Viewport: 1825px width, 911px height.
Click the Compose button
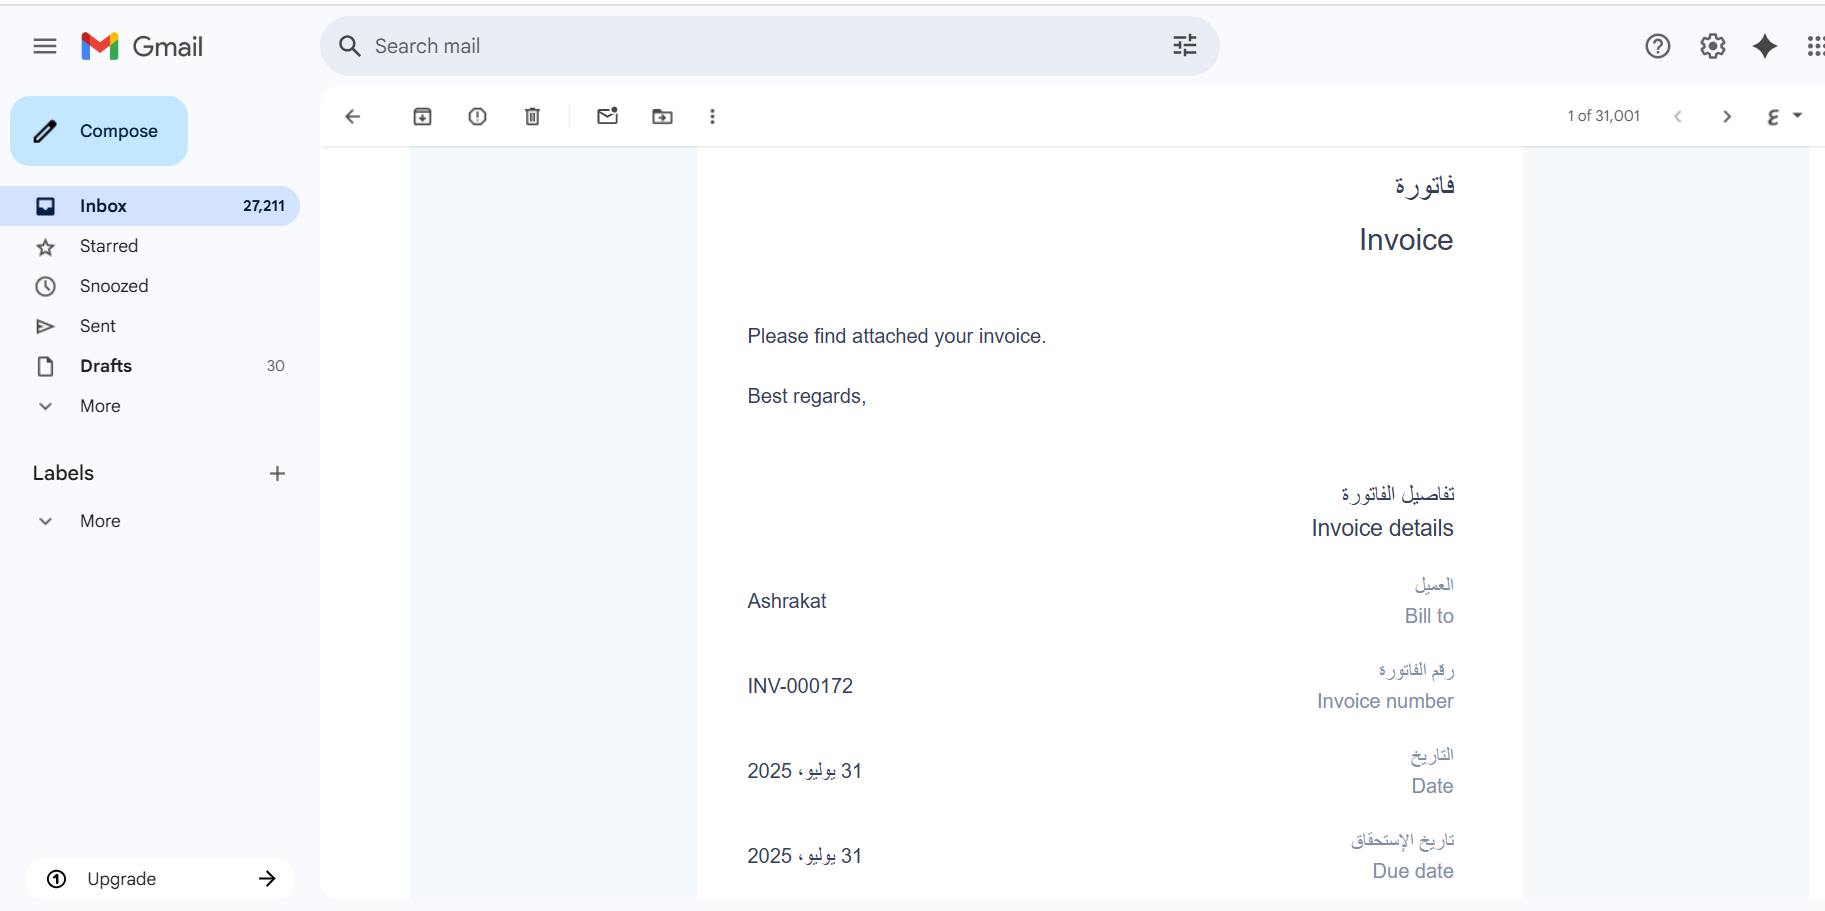click(99, 131)
